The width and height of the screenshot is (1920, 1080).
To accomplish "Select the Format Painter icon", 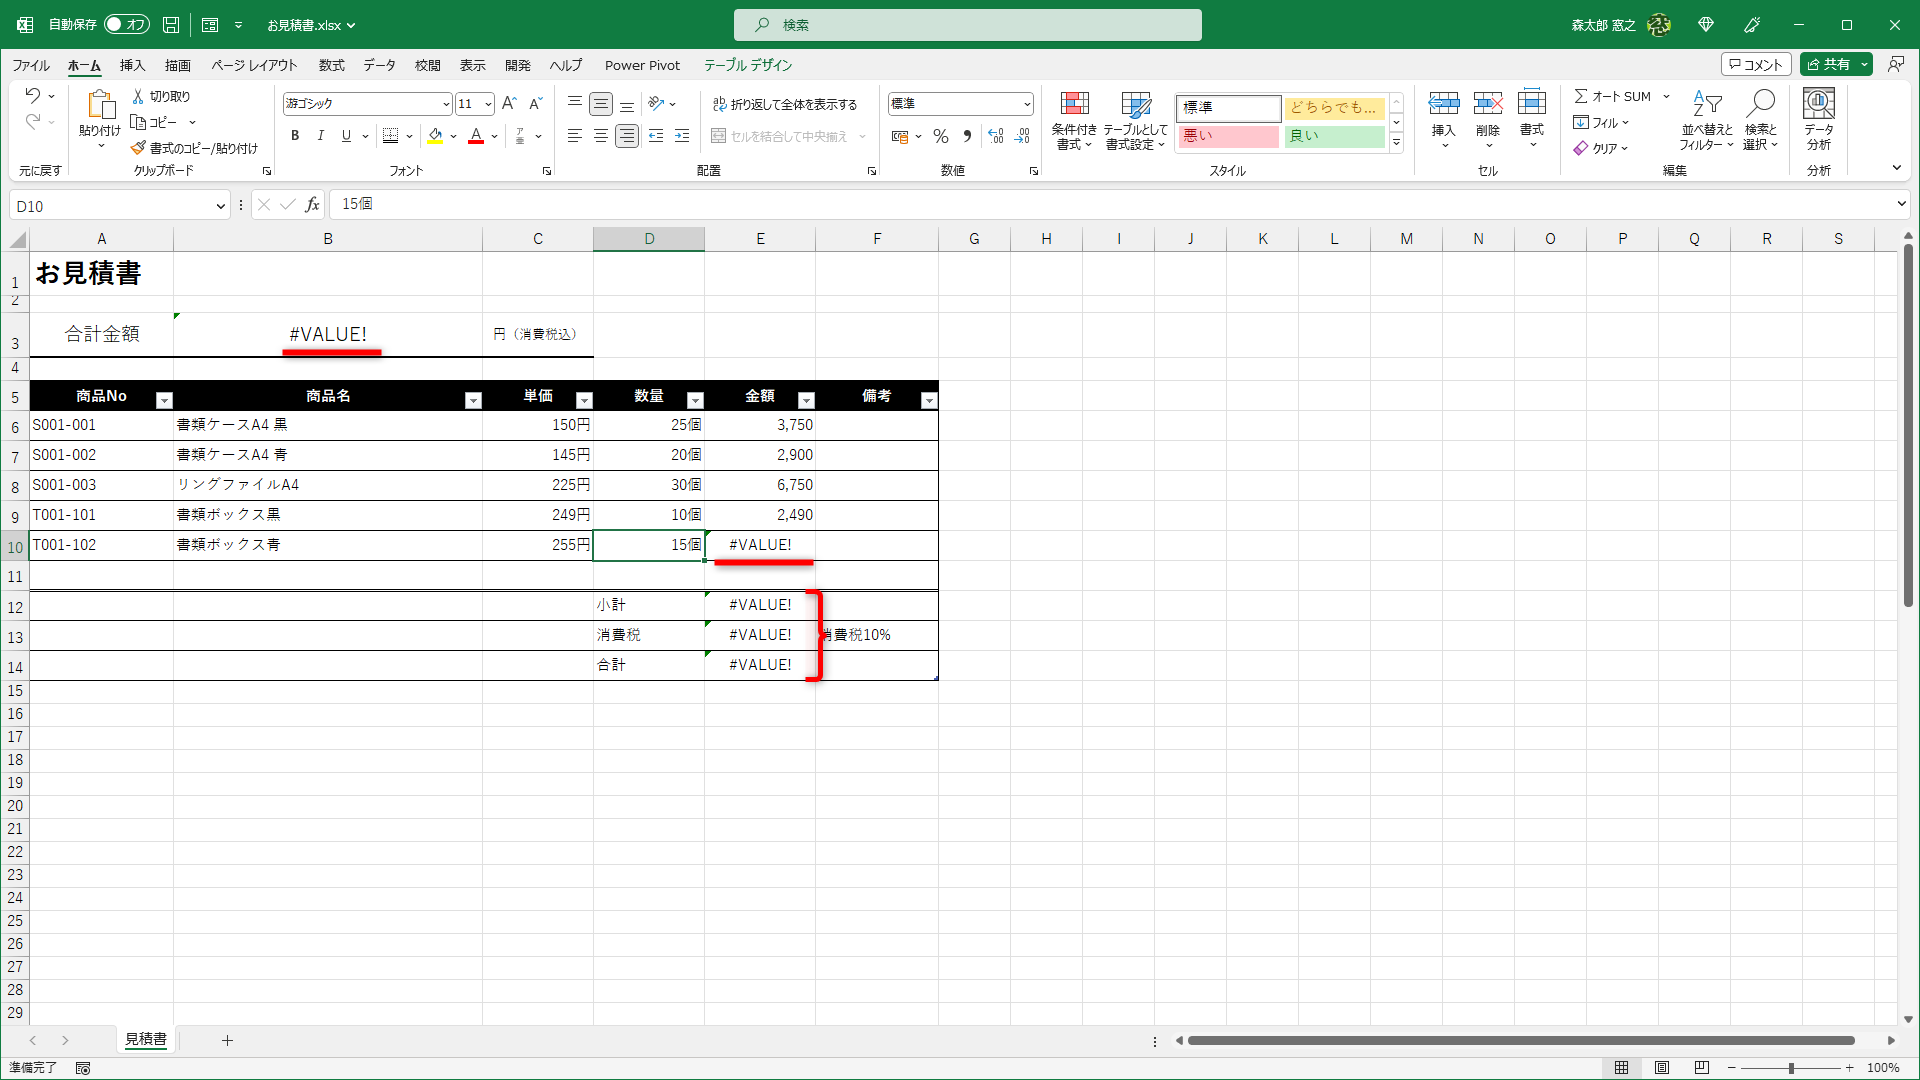I will click(139, 147).
